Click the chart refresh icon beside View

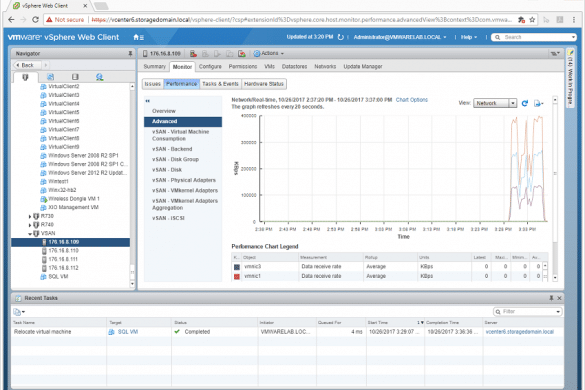(525, 103)
